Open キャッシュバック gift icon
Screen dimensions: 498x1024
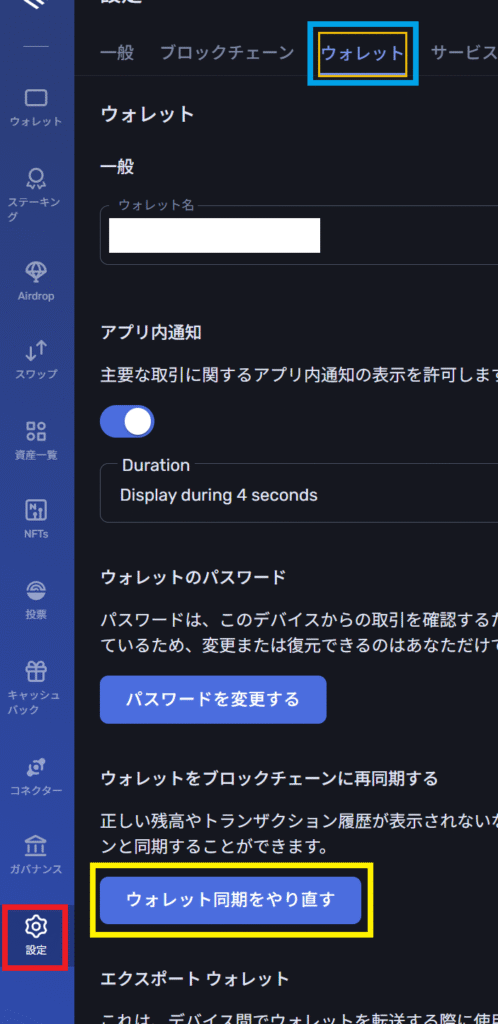point(36,671)
